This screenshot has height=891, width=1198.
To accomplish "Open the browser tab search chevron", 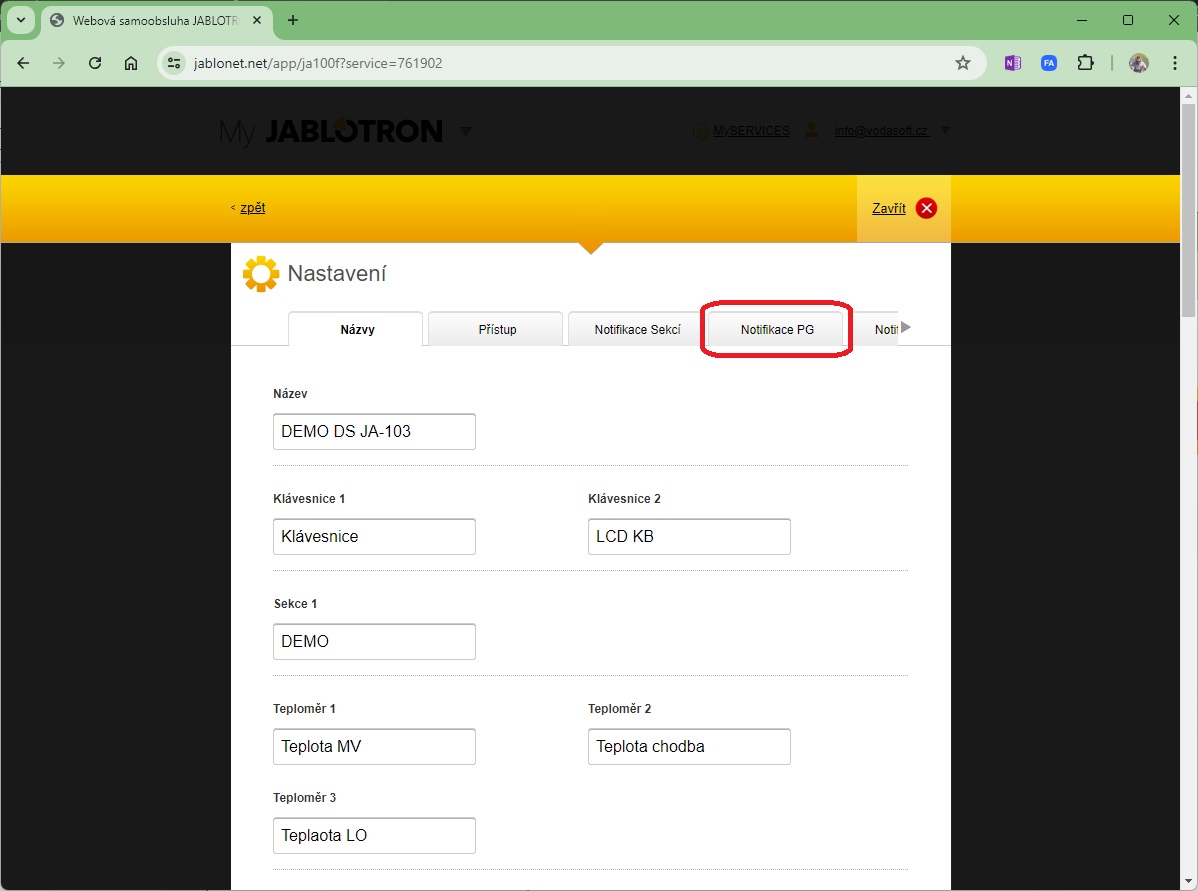I will pyautogui.click(x=19, y=20).
